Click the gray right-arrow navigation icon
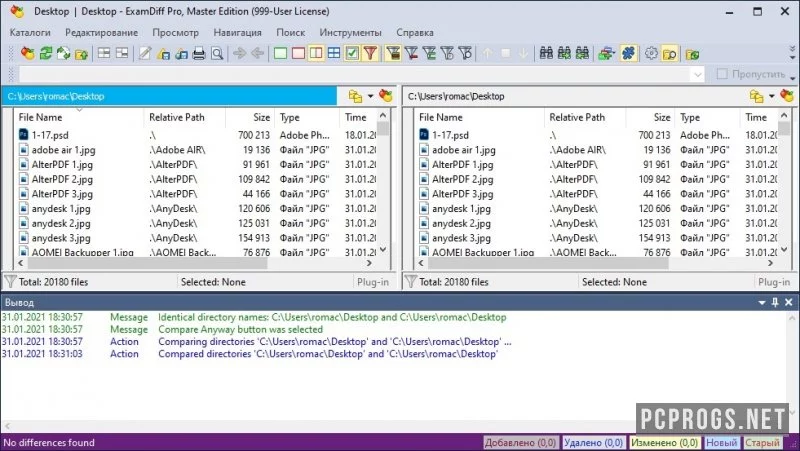The image size is (800, 451). pos(239,53)
